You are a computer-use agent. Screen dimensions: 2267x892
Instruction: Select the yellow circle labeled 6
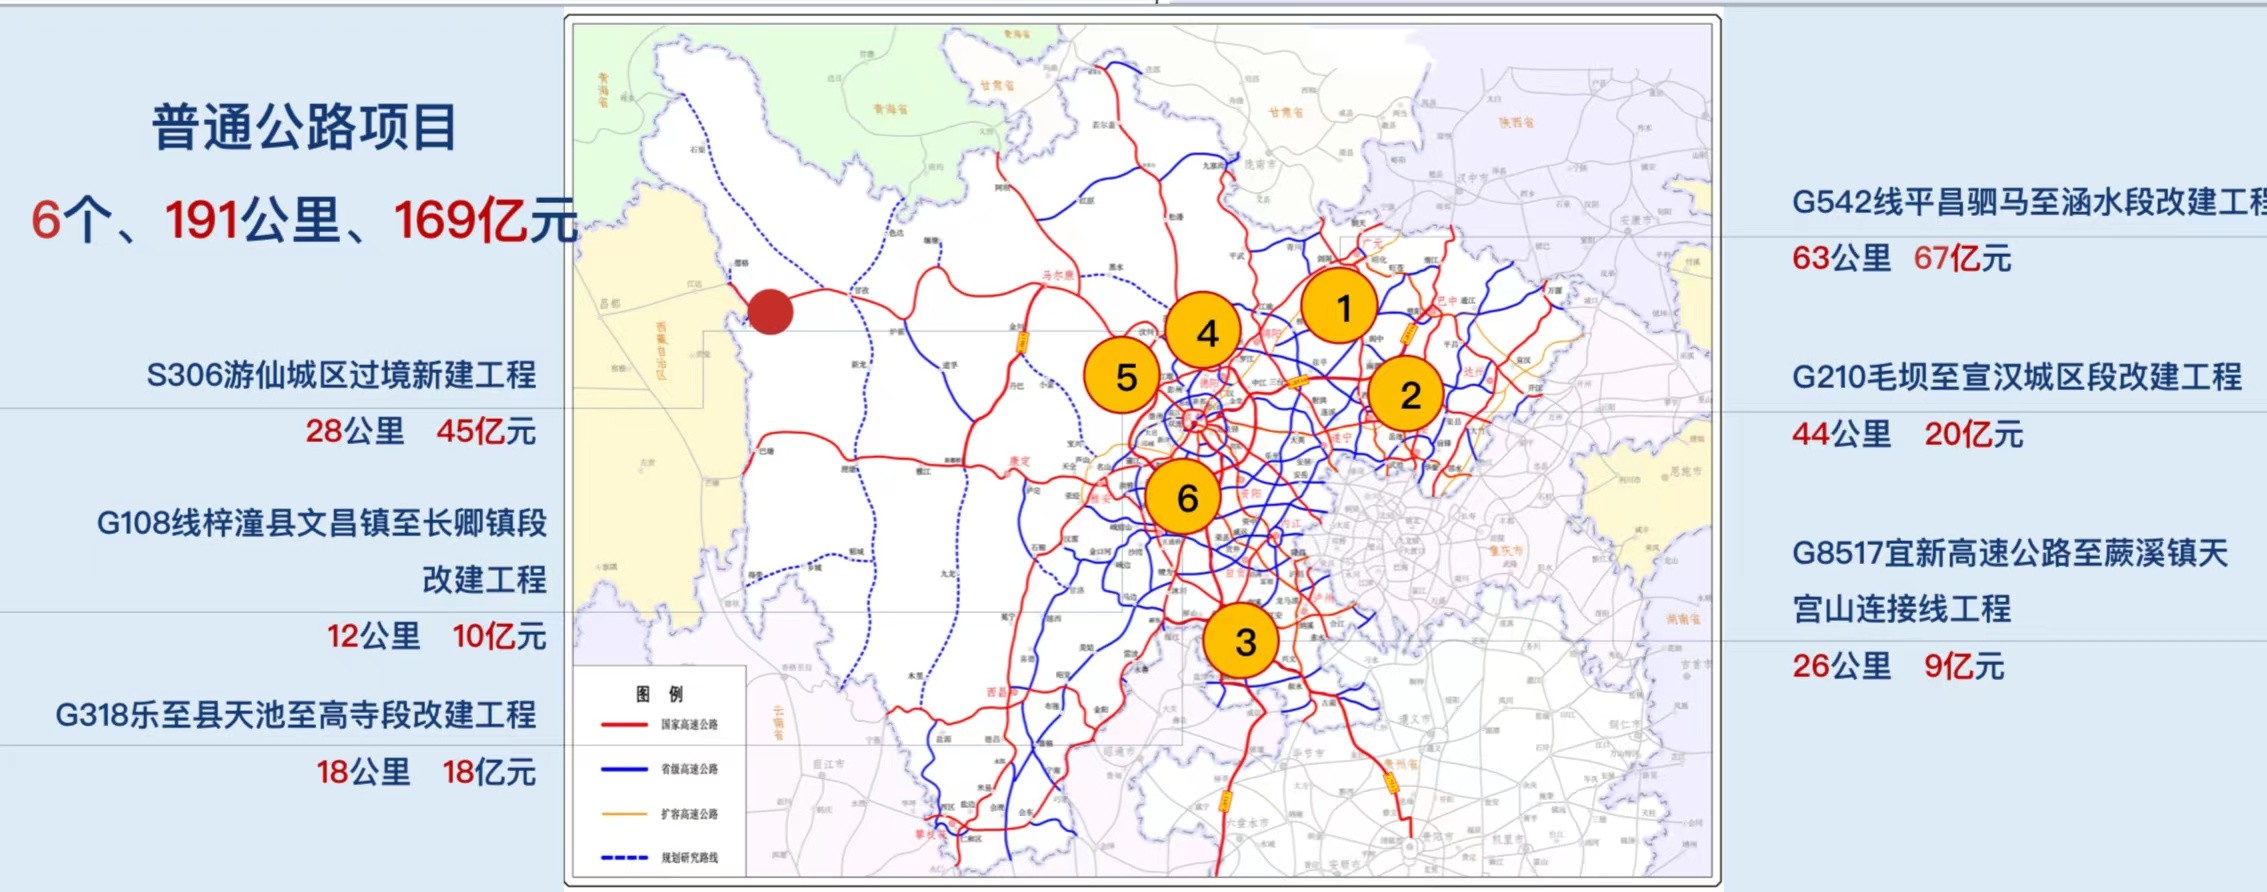tap(1184, 497)
